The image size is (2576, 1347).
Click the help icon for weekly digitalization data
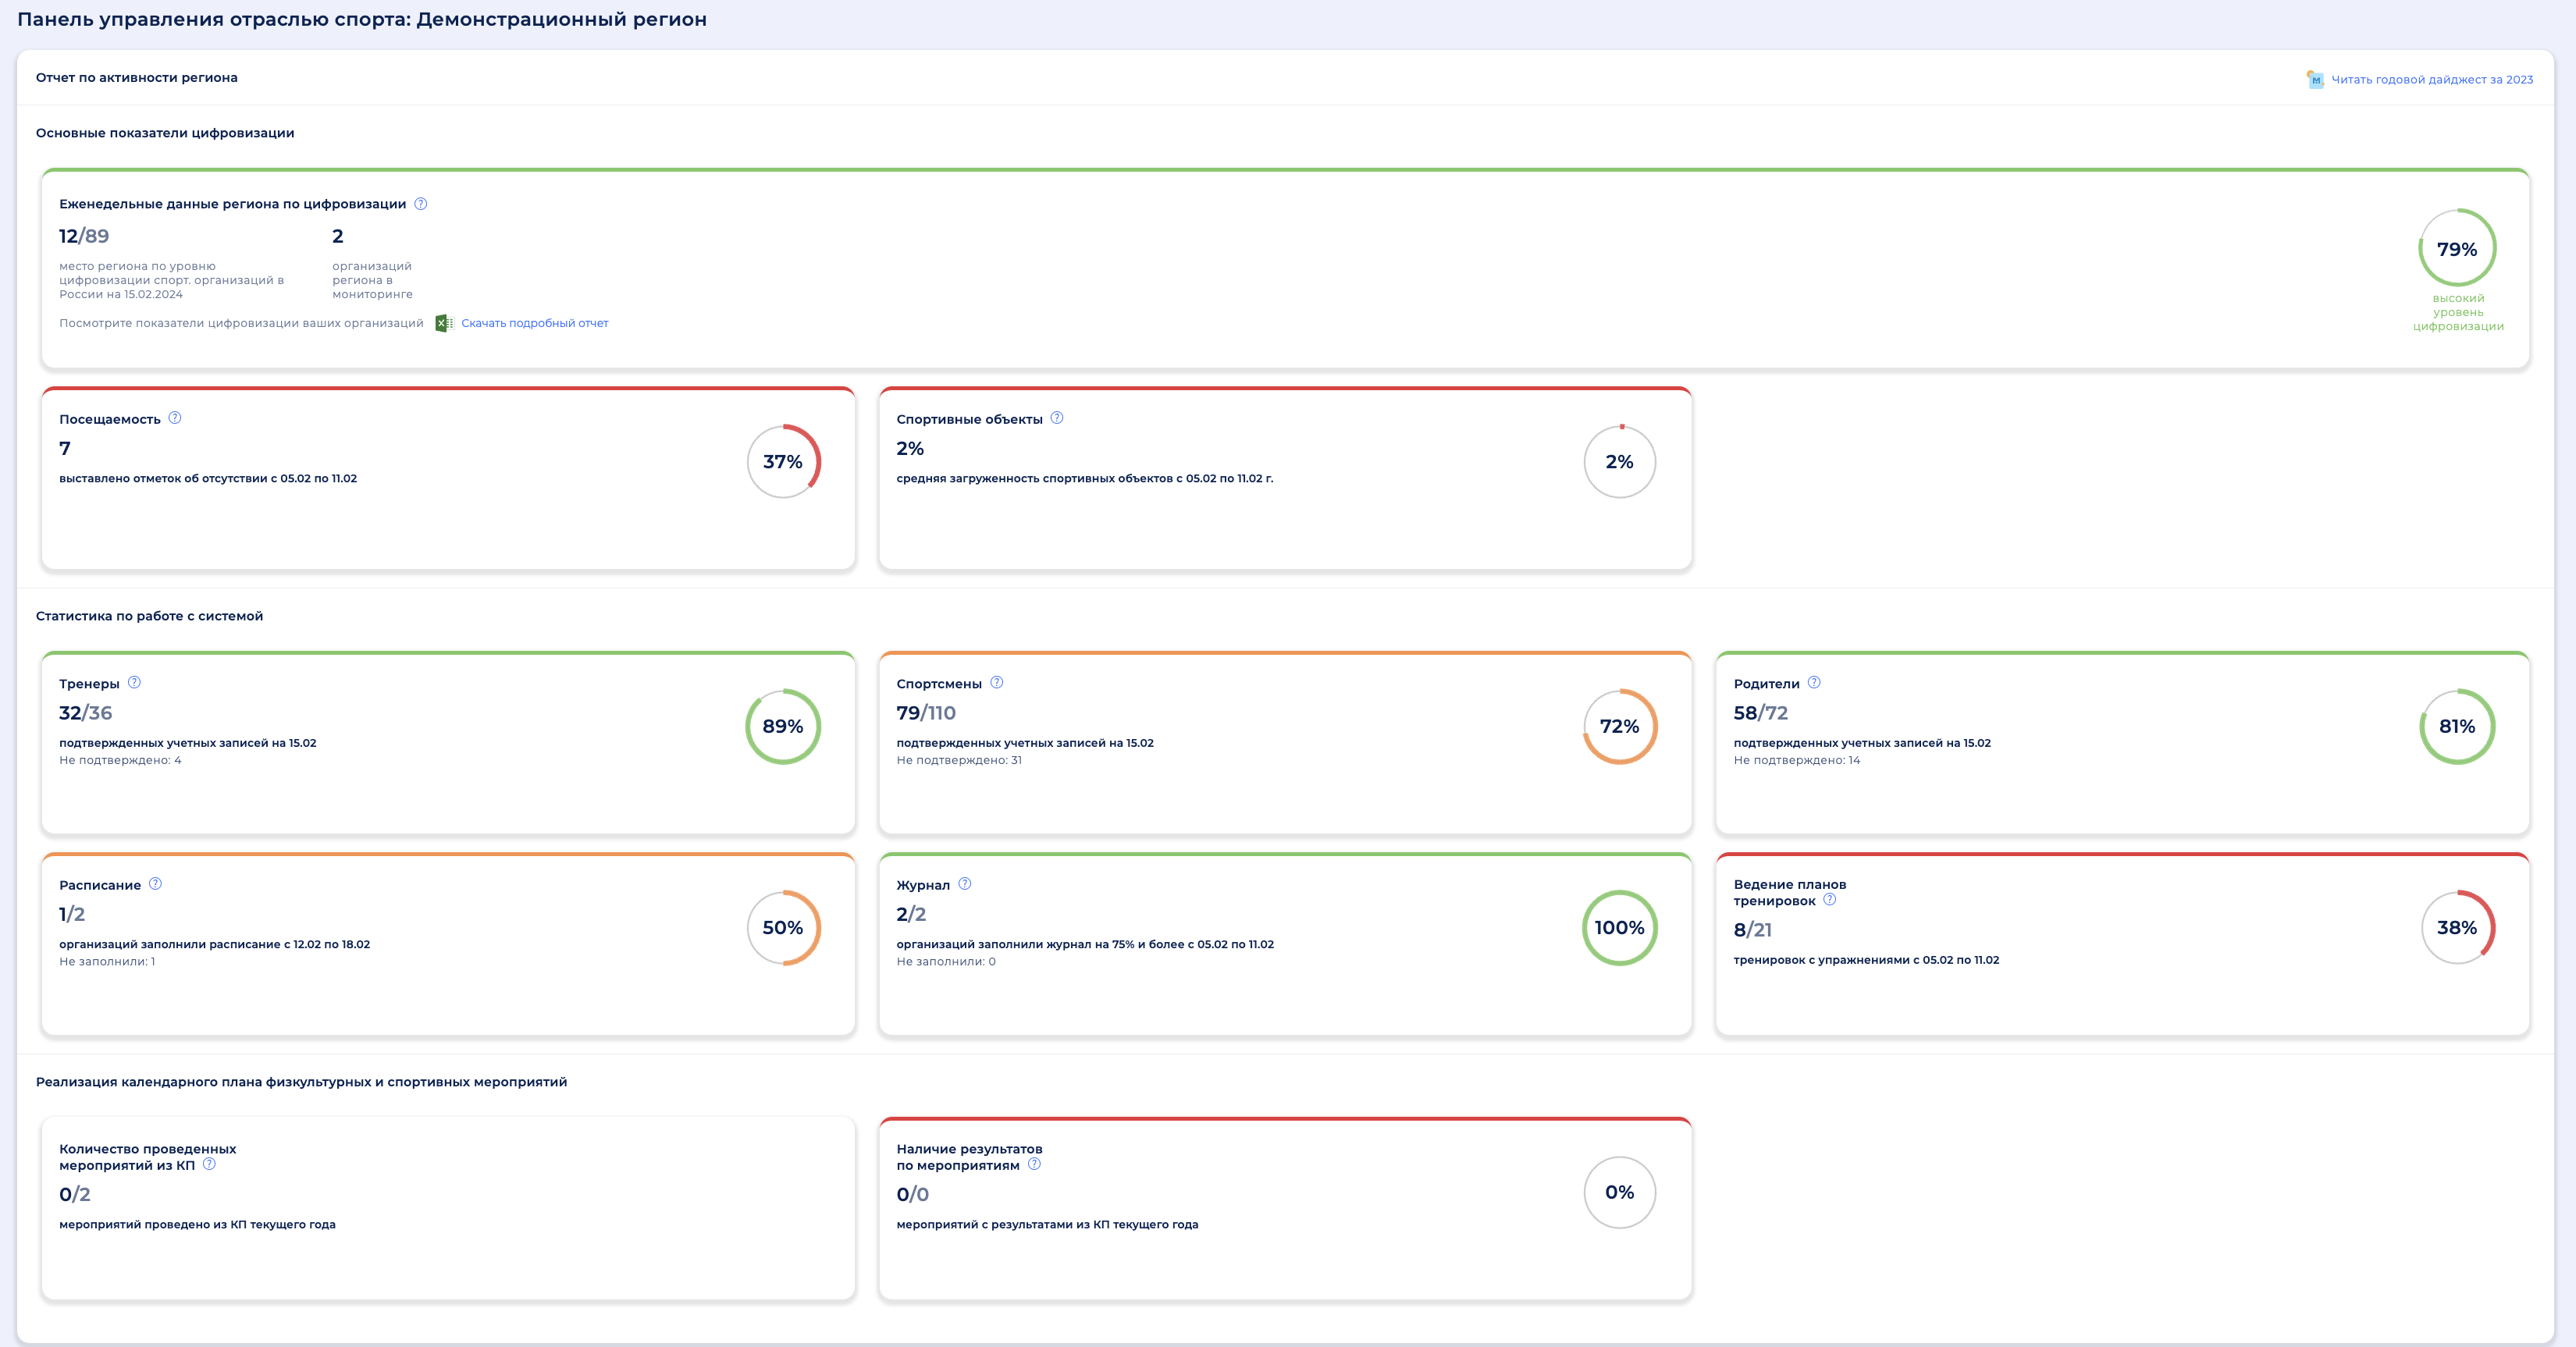click(x=421, y=204)
